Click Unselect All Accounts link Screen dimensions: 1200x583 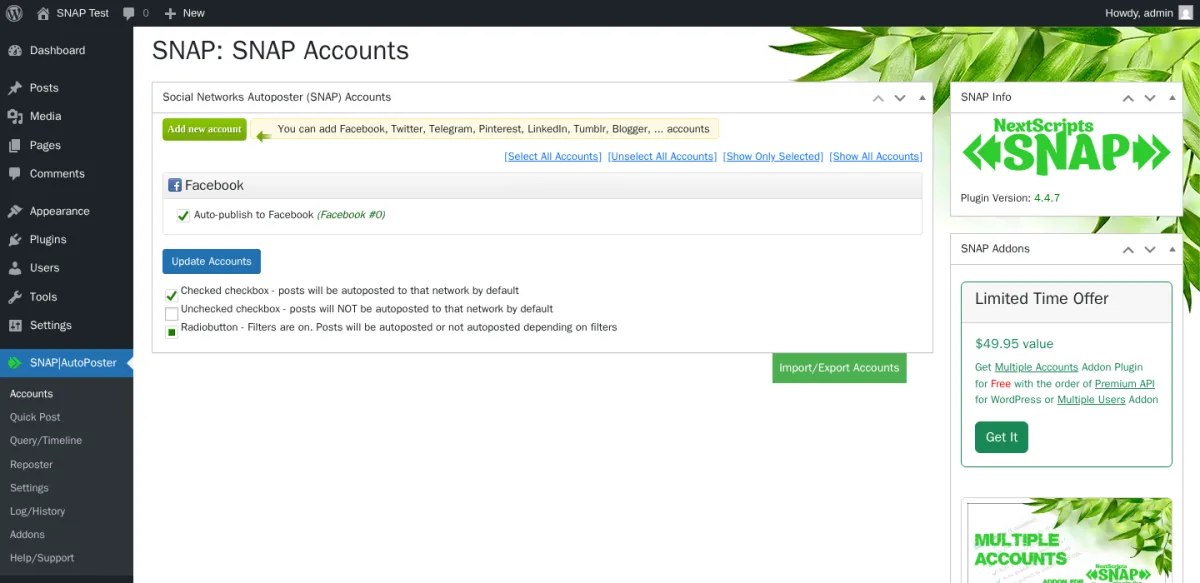[x=662, y=157]
